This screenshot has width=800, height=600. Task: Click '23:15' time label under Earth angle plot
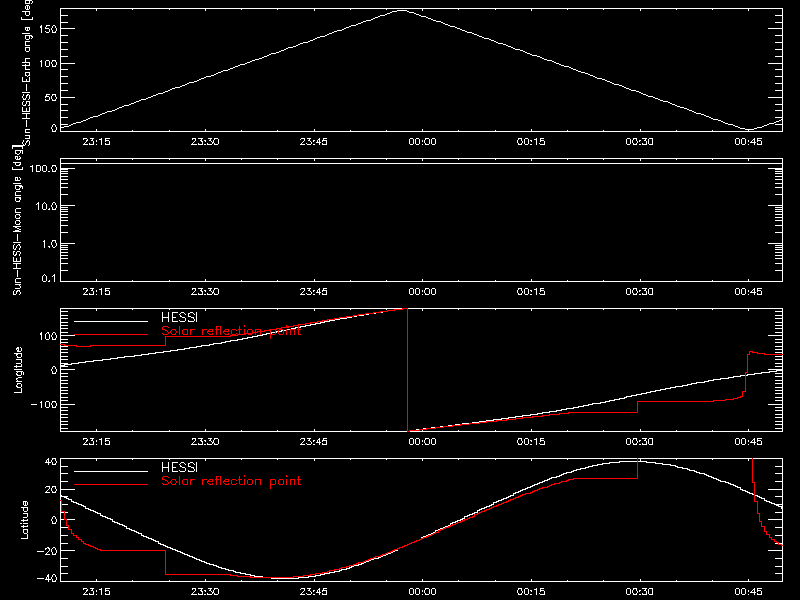pos(96,141)
